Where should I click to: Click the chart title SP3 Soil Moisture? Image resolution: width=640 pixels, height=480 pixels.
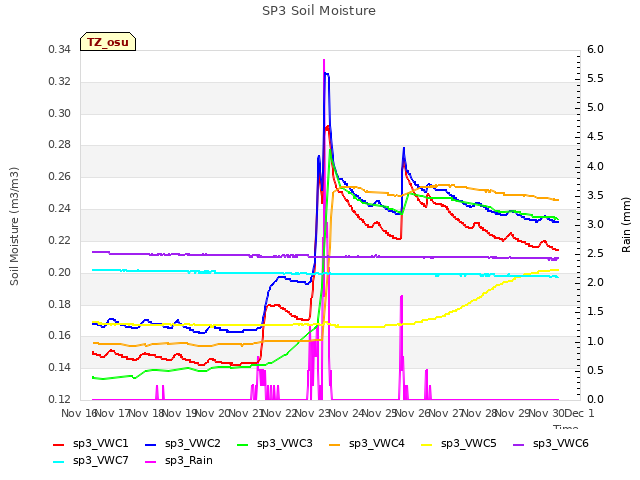click(319, 11)
